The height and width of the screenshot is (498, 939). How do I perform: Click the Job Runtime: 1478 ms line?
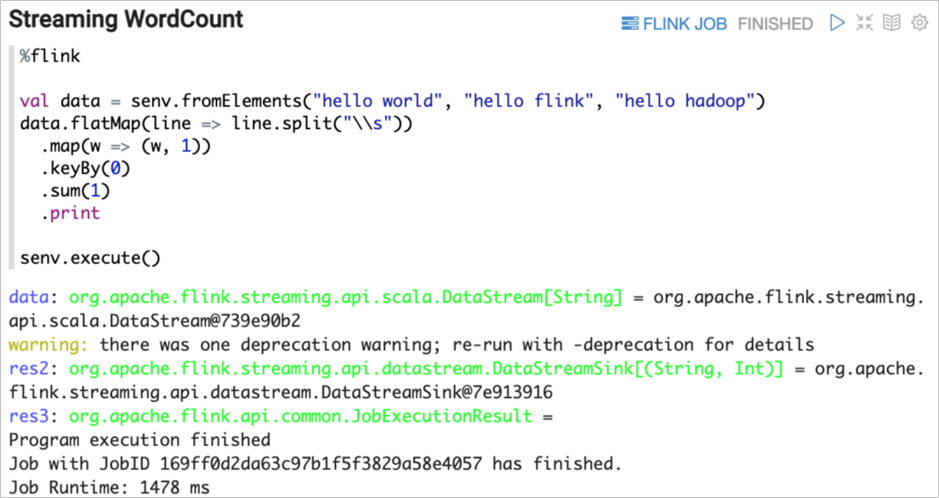[110, 488]
